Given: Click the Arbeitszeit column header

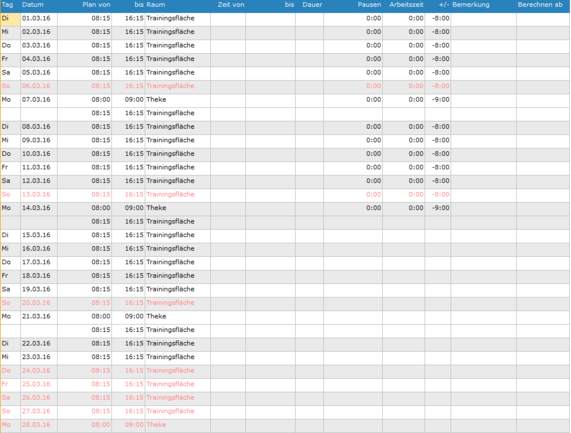Looking at the screenshot, I should 406,5.
